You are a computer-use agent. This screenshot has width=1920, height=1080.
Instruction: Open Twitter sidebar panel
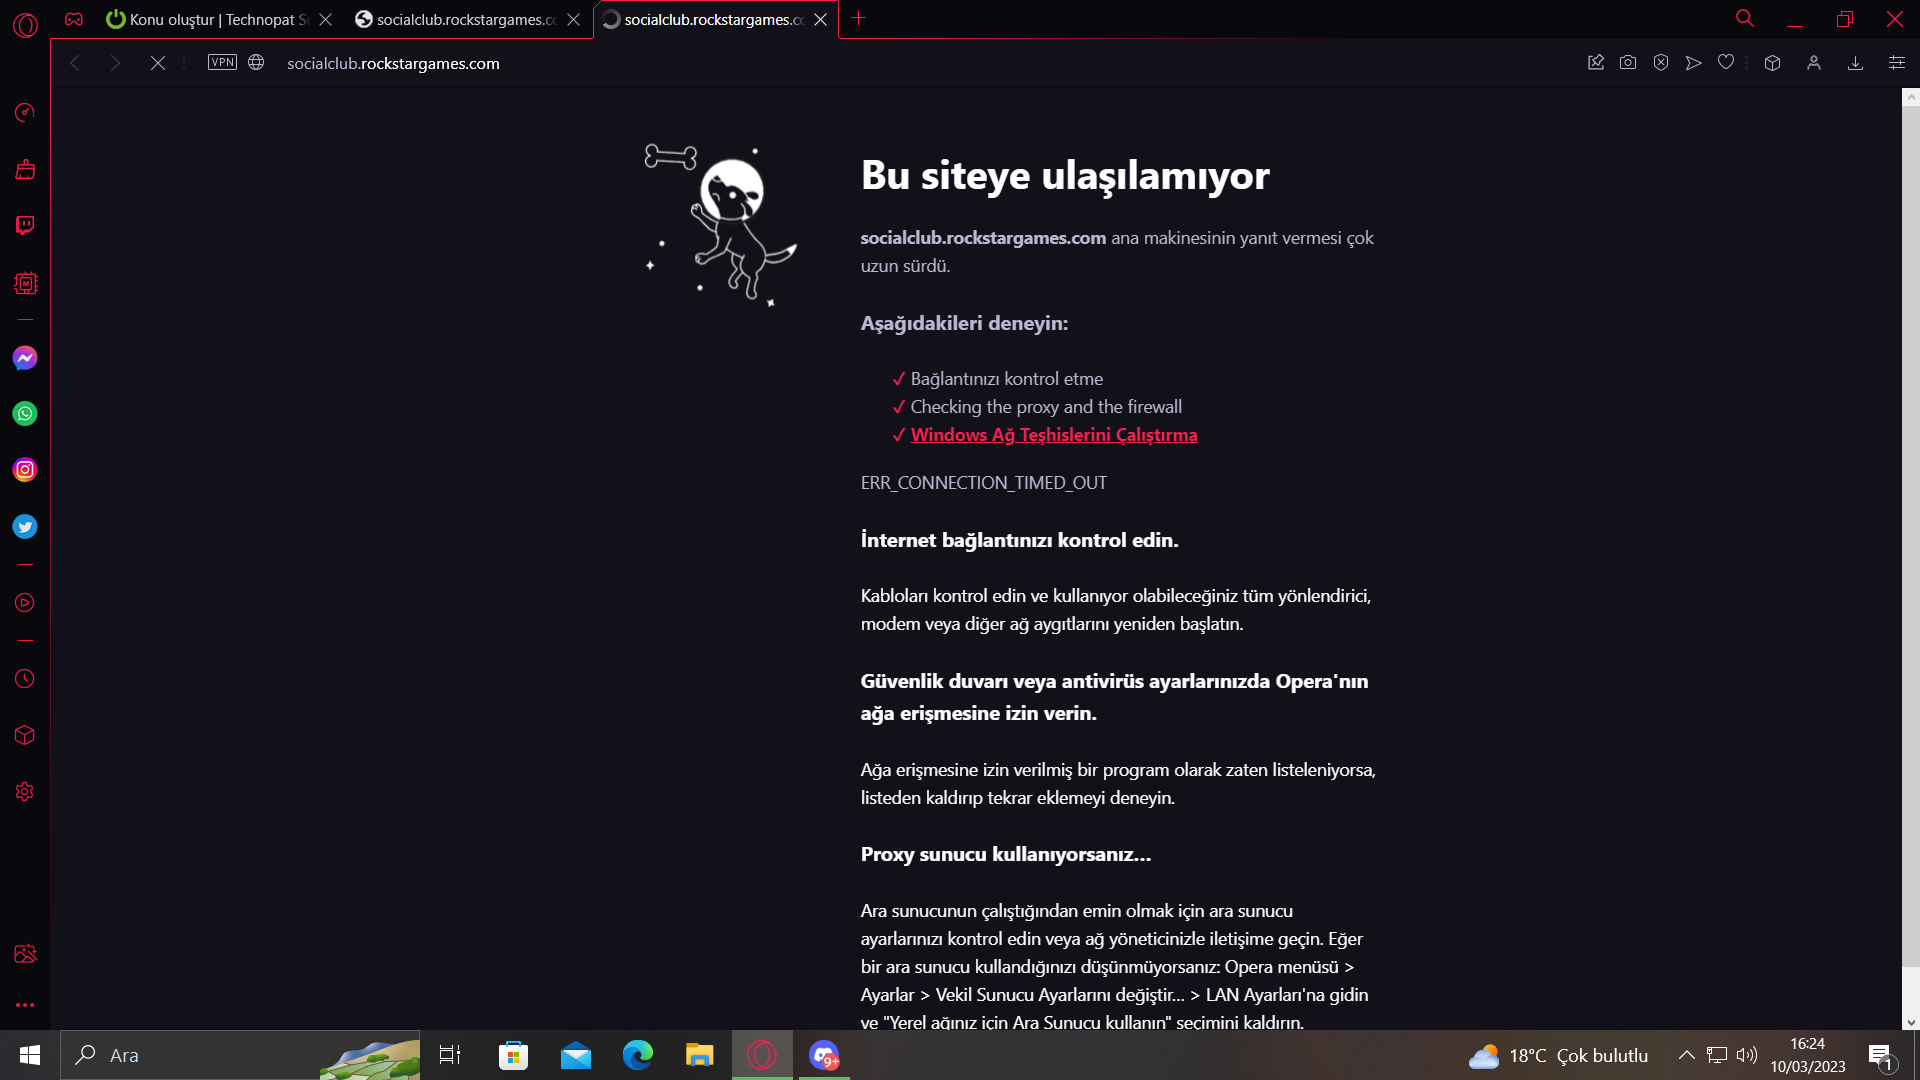click(x=25, y=527)
